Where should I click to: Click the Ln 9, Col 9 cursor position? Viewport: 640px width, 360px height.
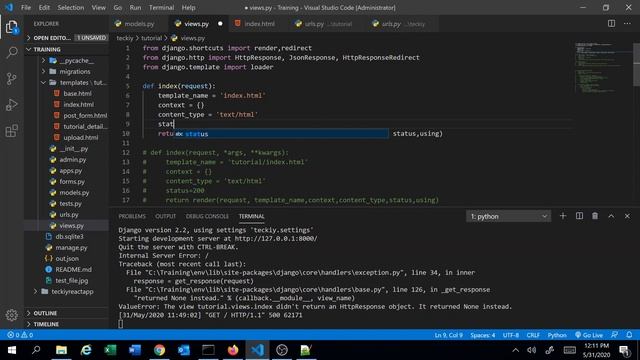pyautogui.click(x=448, y=335)
